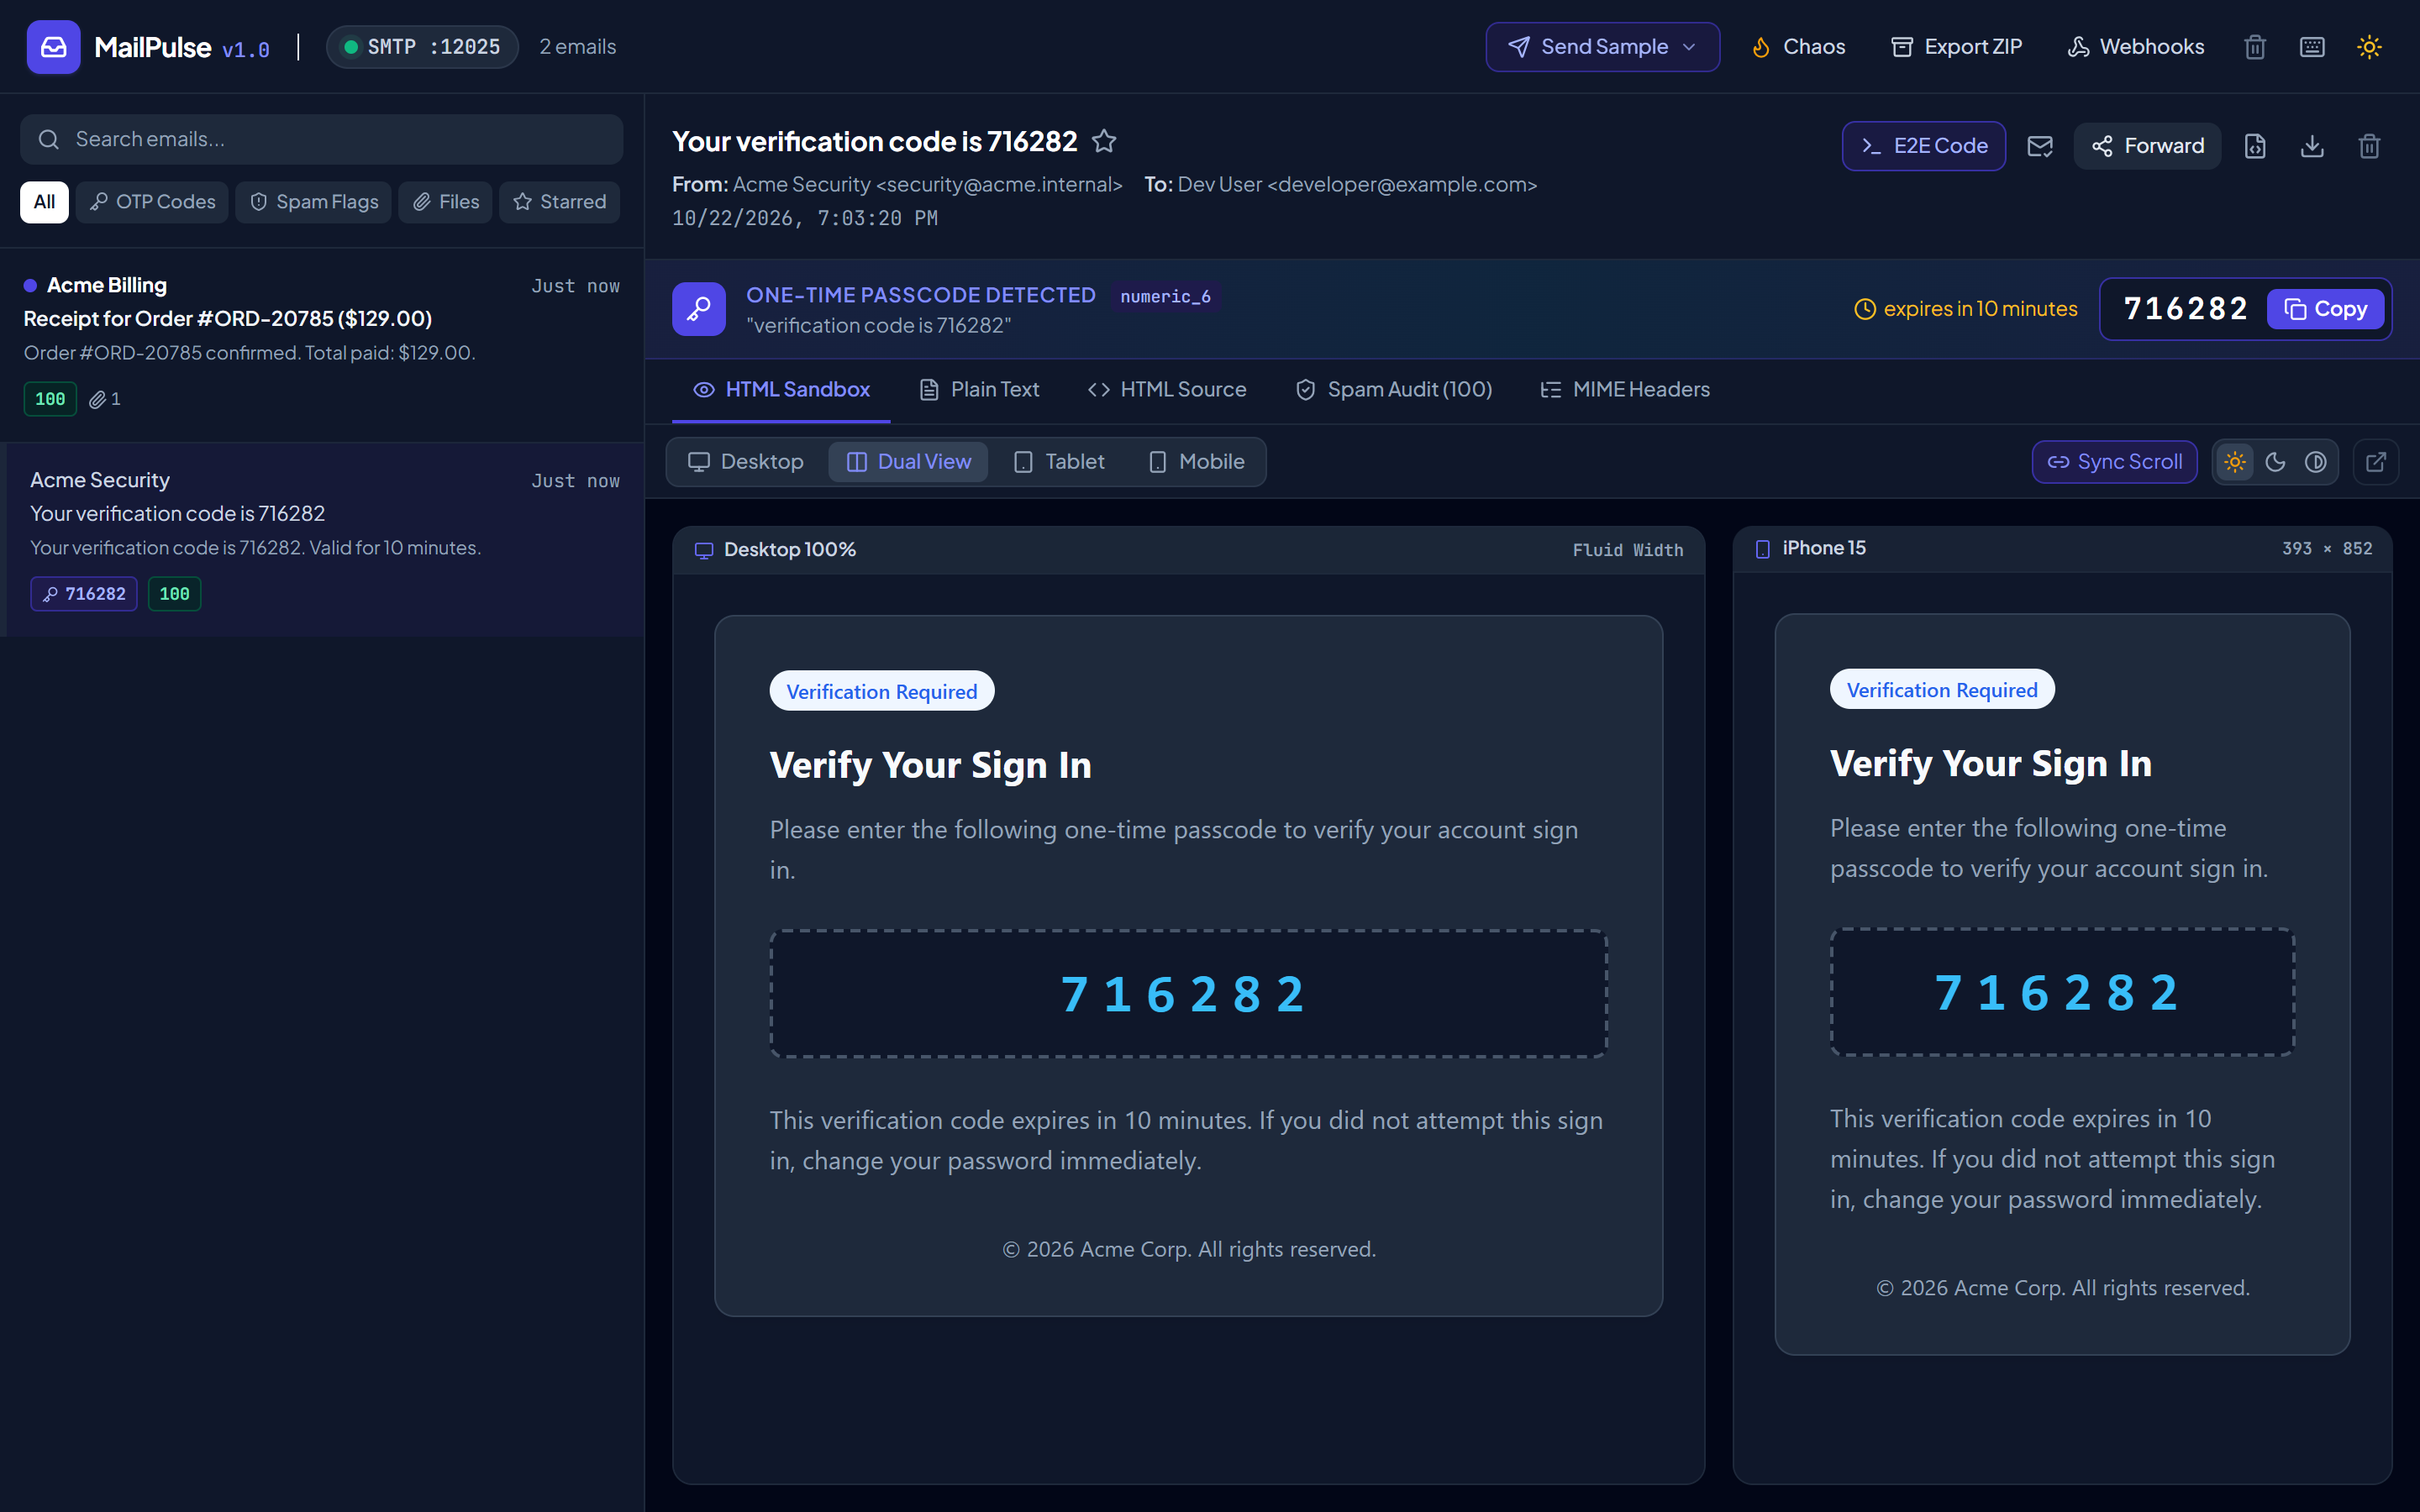This screenshot has height=1512, width=2420.
Task: Switch preview to Tablet view
Action: click(x=1059, y=462)
